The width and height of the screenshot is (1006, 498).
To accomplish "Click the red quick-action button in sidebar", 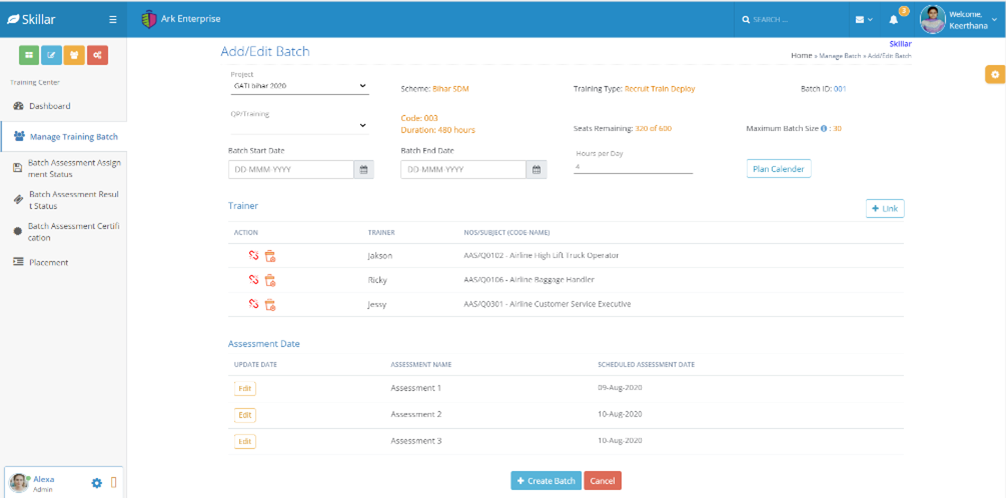I will (97, 55).
